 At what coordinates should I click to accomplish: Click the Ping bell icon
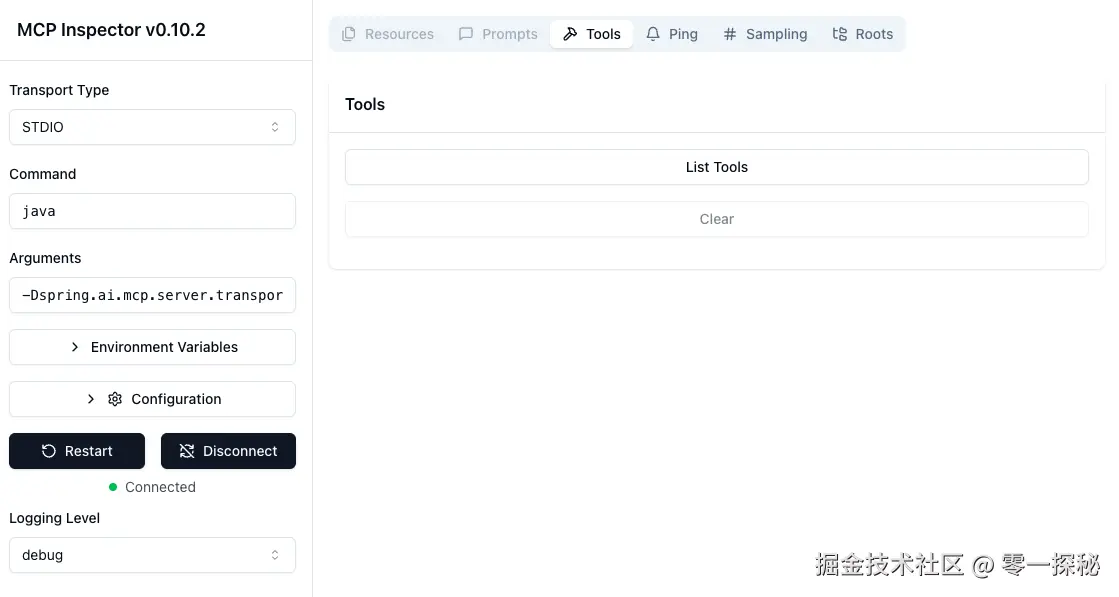653,34
